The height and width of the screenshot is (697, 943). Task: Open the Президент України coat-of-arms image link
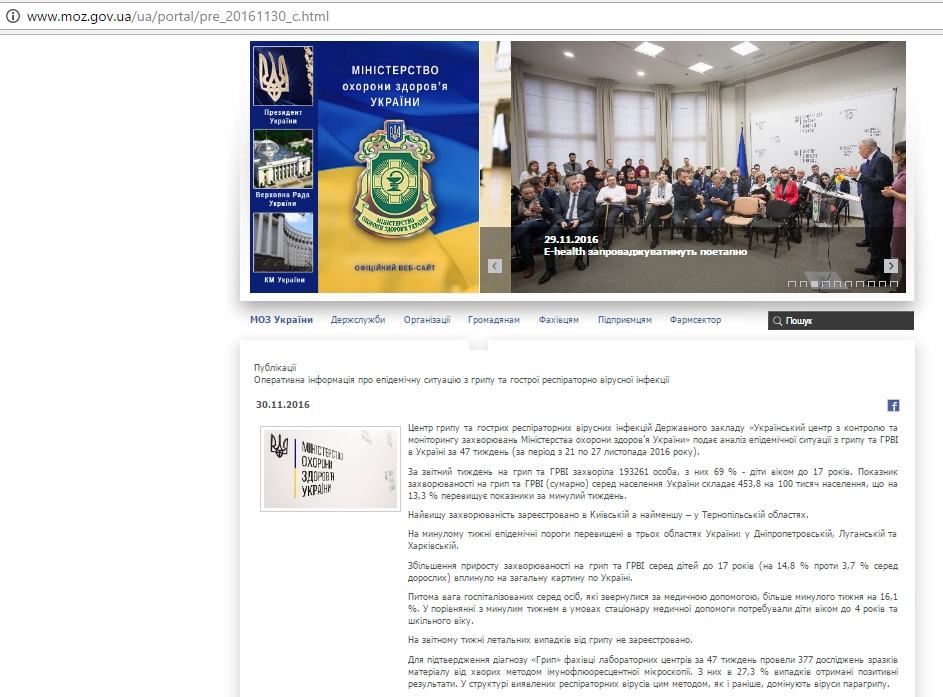[283, 76]
